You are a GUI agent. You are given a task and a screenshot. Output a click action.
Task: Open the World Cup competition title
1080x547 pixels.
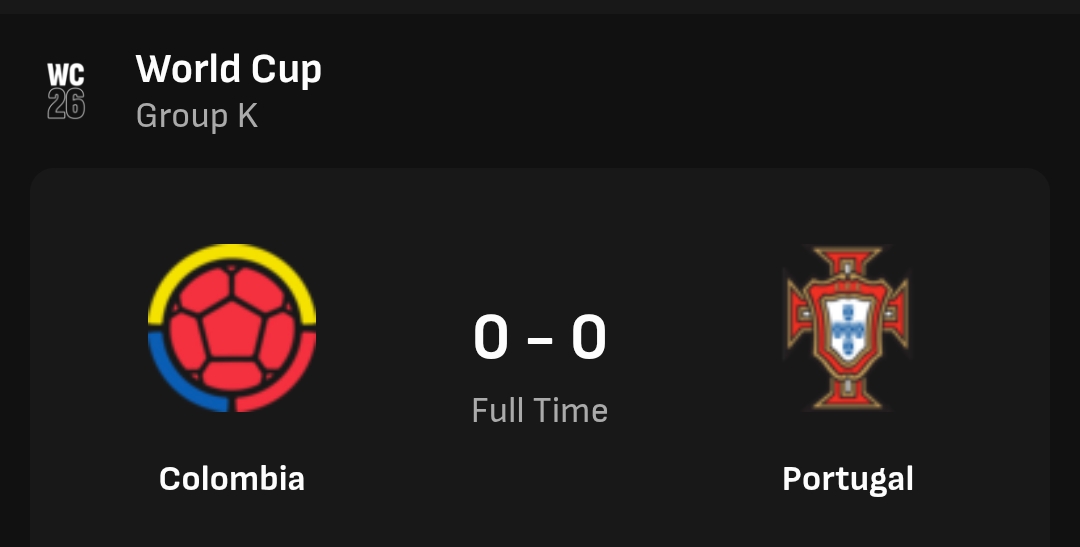[229, 69]
